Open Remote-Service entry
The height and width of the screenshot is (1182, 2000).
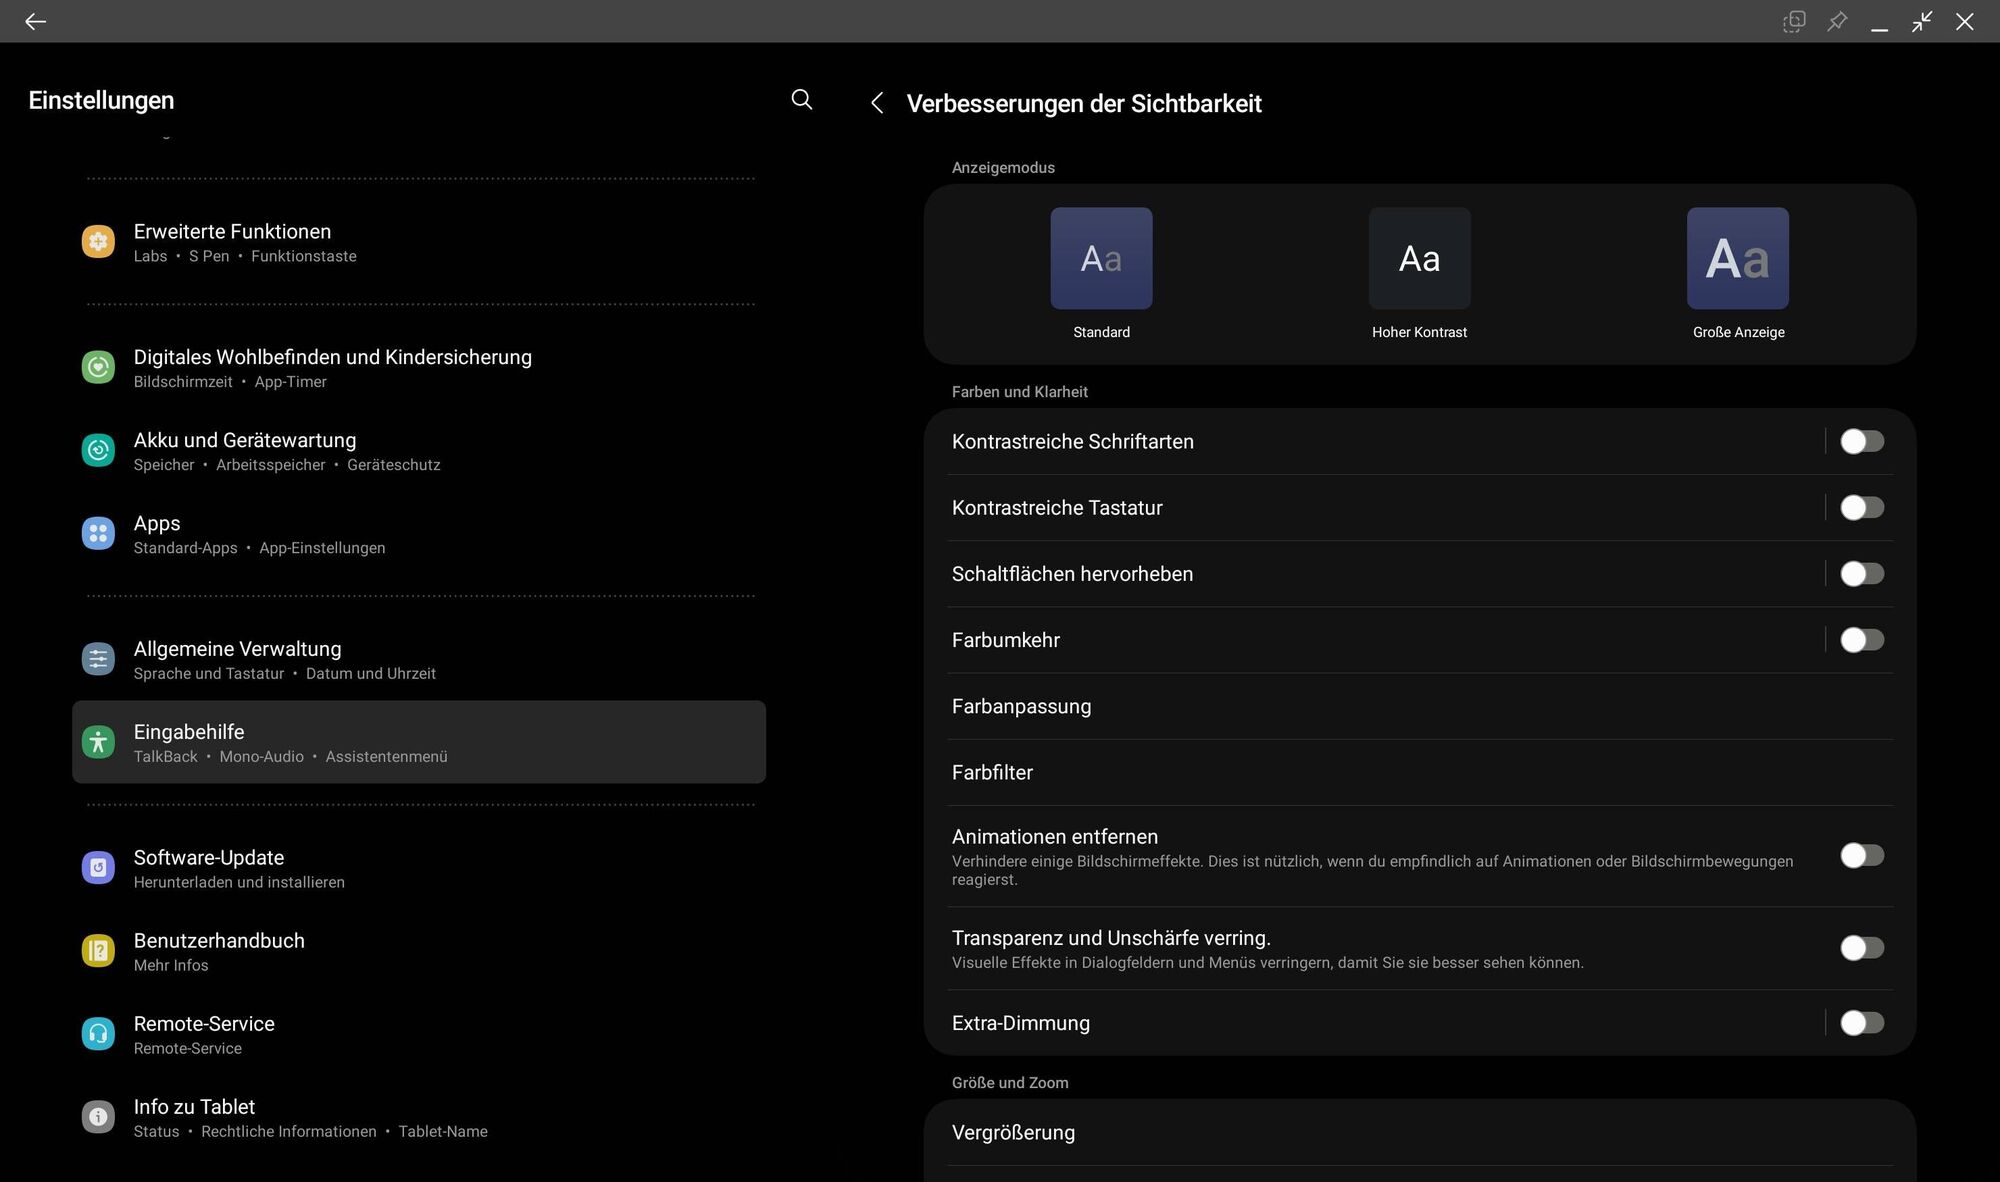coord(419,1034)
